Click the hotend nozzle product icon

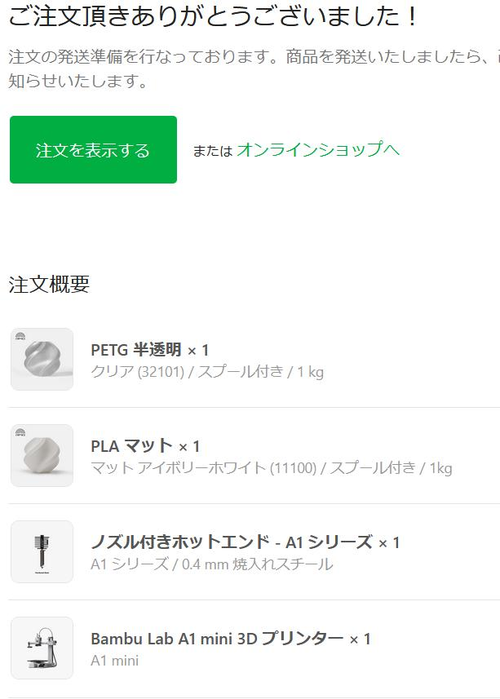[x=42, y=552]
